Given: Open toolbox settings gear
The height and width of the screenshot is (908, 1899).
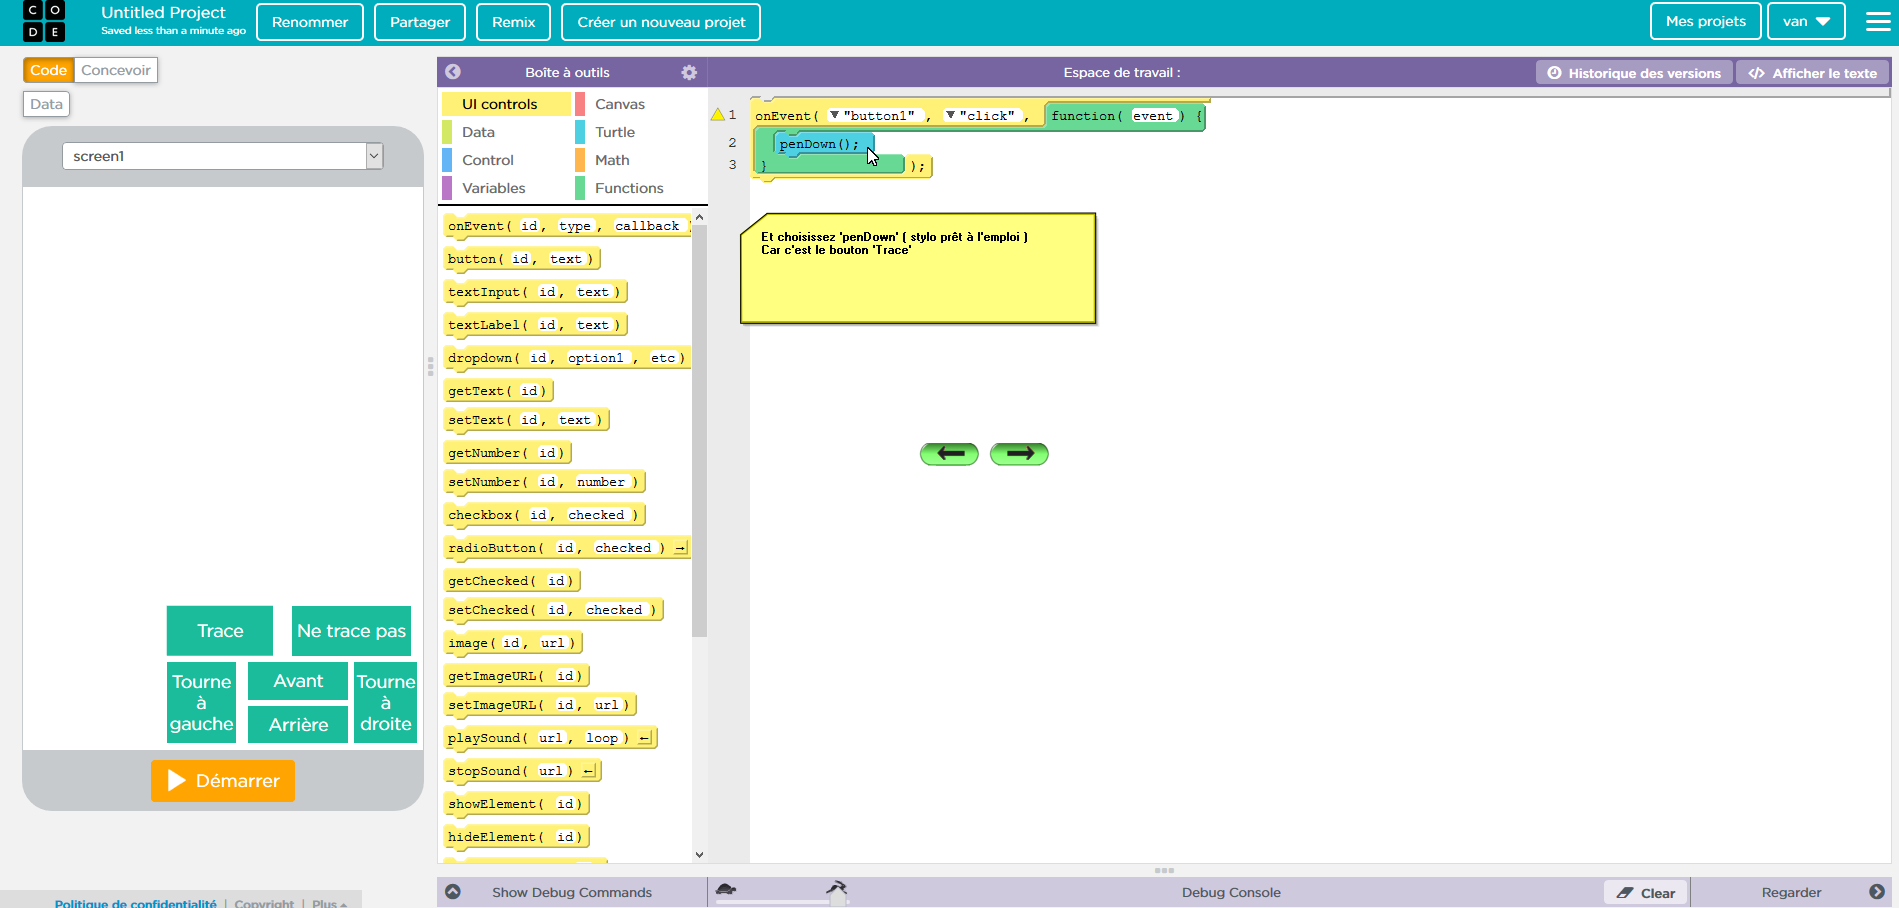Looking at the screenshot, I should point(689,72).
